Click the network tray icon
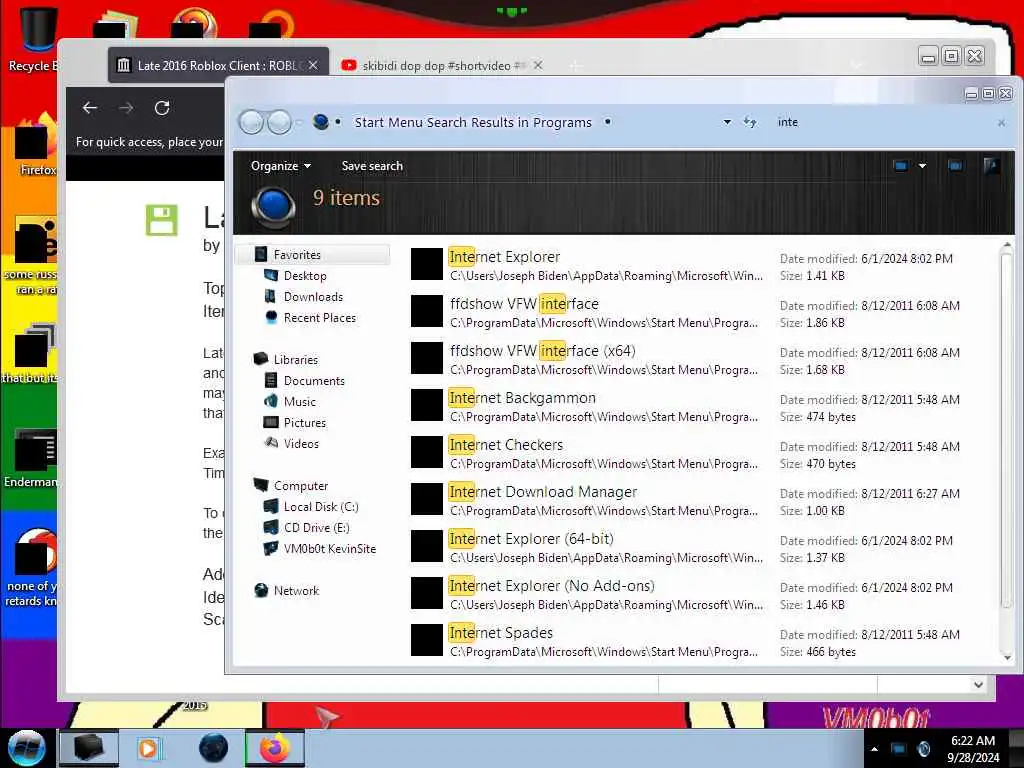The image size is (1024, 768). click(x=899, y=749)
